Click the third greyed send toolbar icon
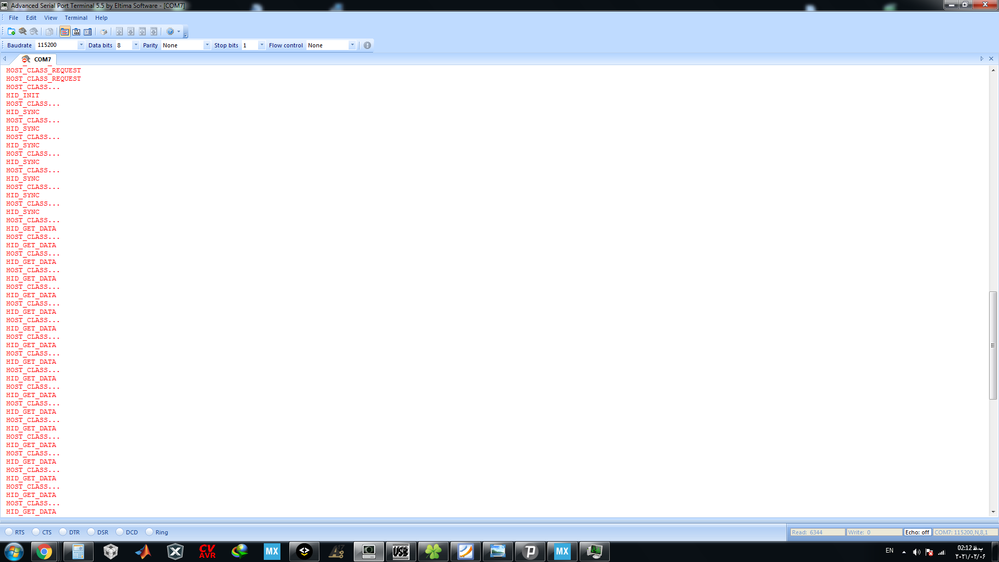 tap(142, 31)
